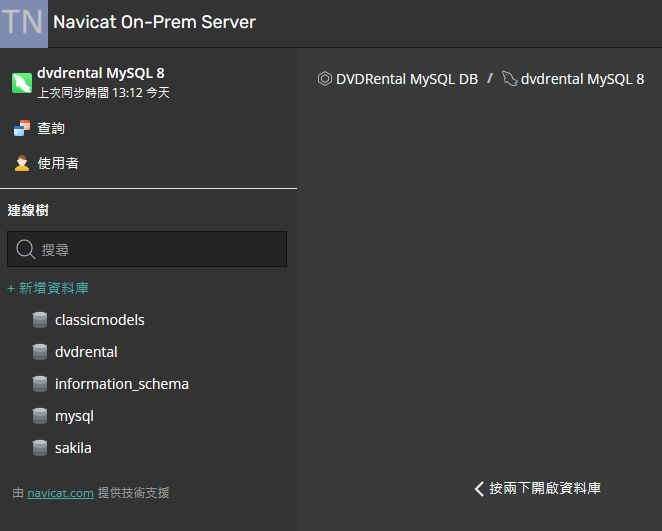Open the 使用者 (Users) menu item

58,163
